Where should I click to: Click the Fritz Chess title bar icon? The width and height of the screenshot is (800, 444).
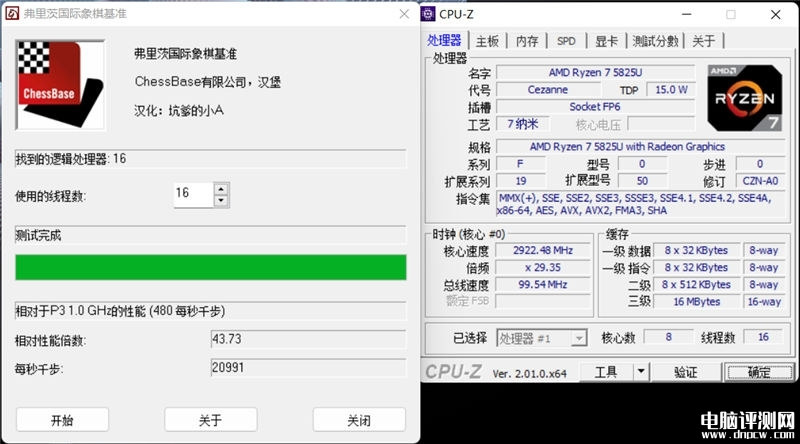(x=12, y=13)
